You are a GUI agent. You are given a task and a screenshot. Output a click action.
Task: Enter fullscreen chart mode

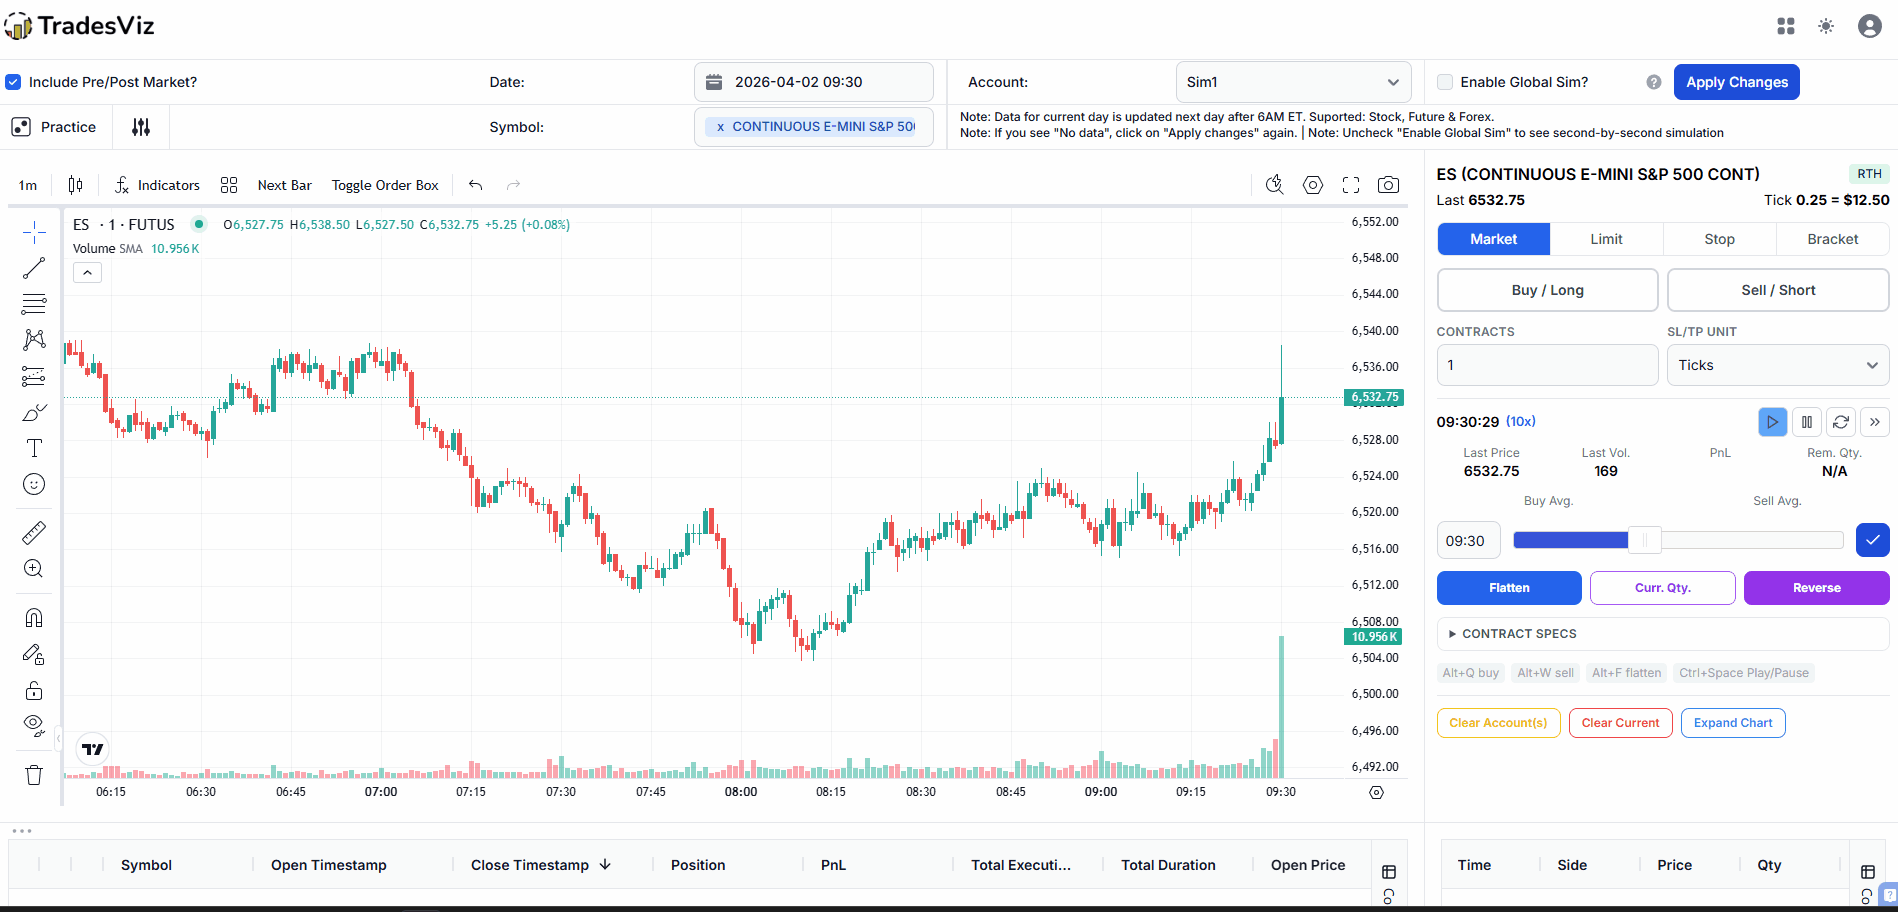(1351, 185)
